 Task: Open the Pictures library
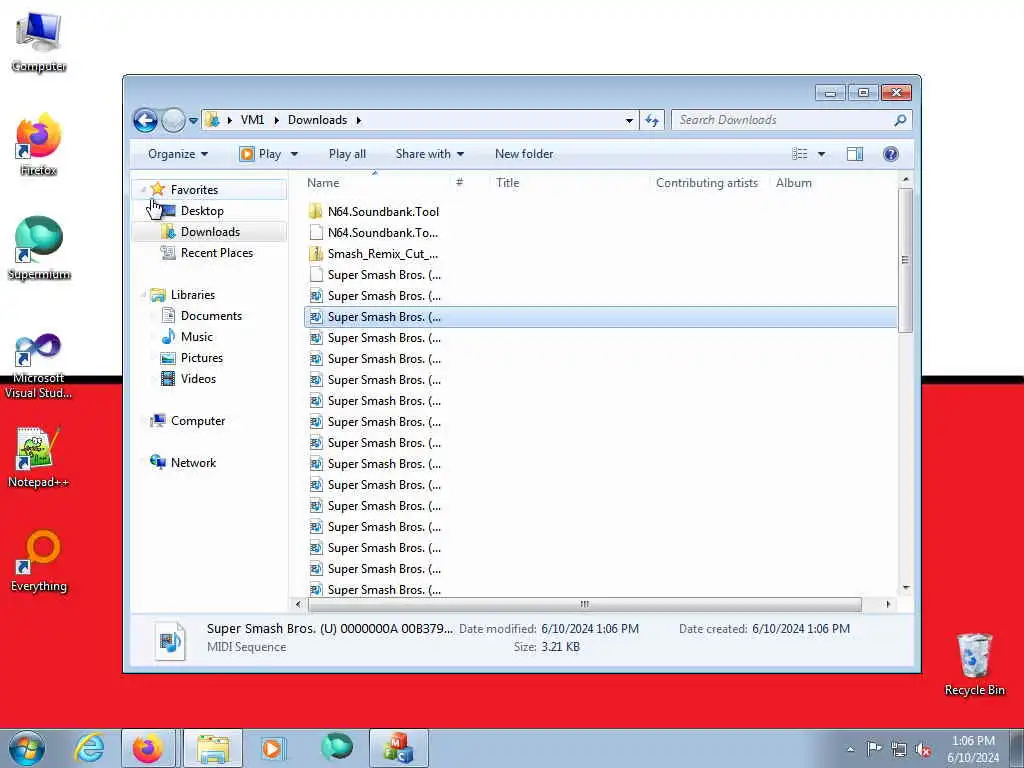(x=202, y=358)
